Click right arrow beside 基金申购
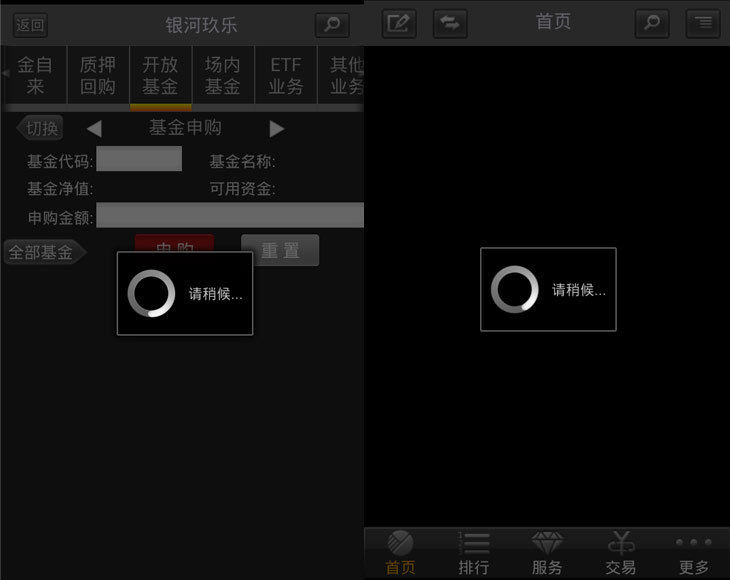730x580 pixels. click(277, 128)
